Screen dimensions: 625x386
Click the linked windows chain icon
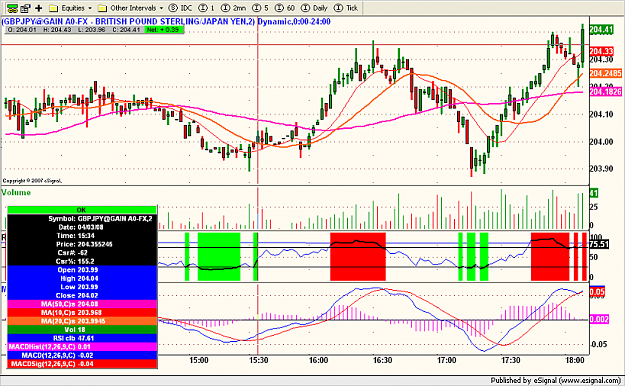(x=12, y=8)
